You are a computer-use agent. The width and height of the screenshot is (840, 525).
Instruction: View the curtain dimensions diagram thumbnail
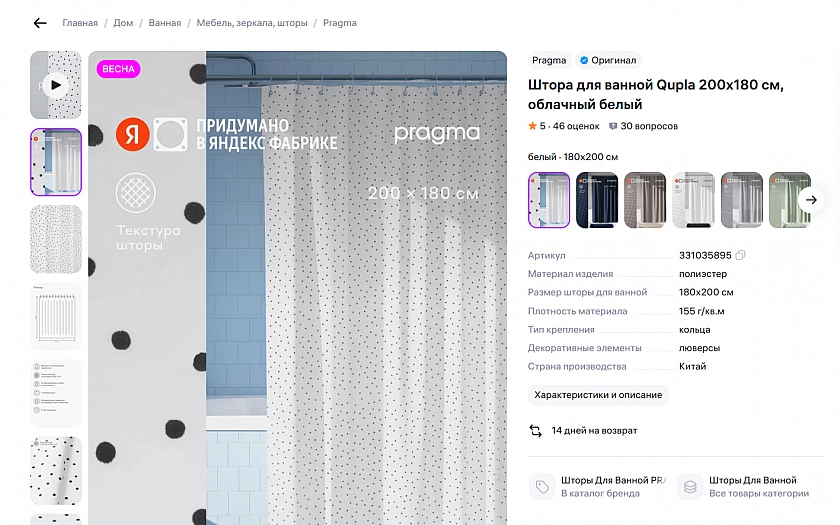56,316
